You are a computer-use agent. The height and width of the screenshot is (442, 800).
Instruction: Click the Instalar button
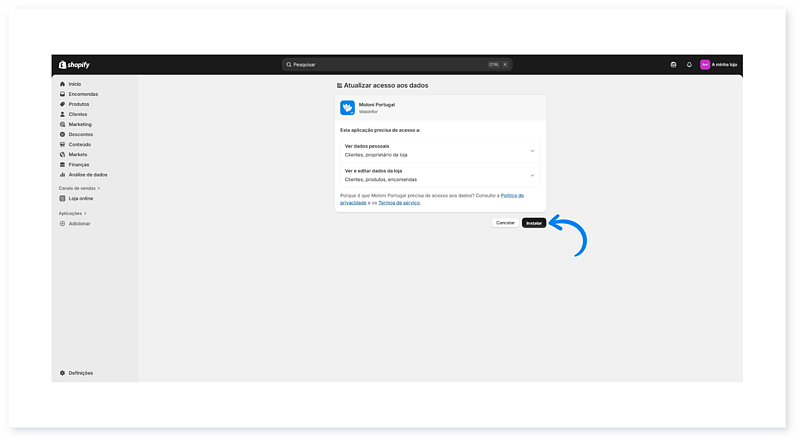point(534,223)
